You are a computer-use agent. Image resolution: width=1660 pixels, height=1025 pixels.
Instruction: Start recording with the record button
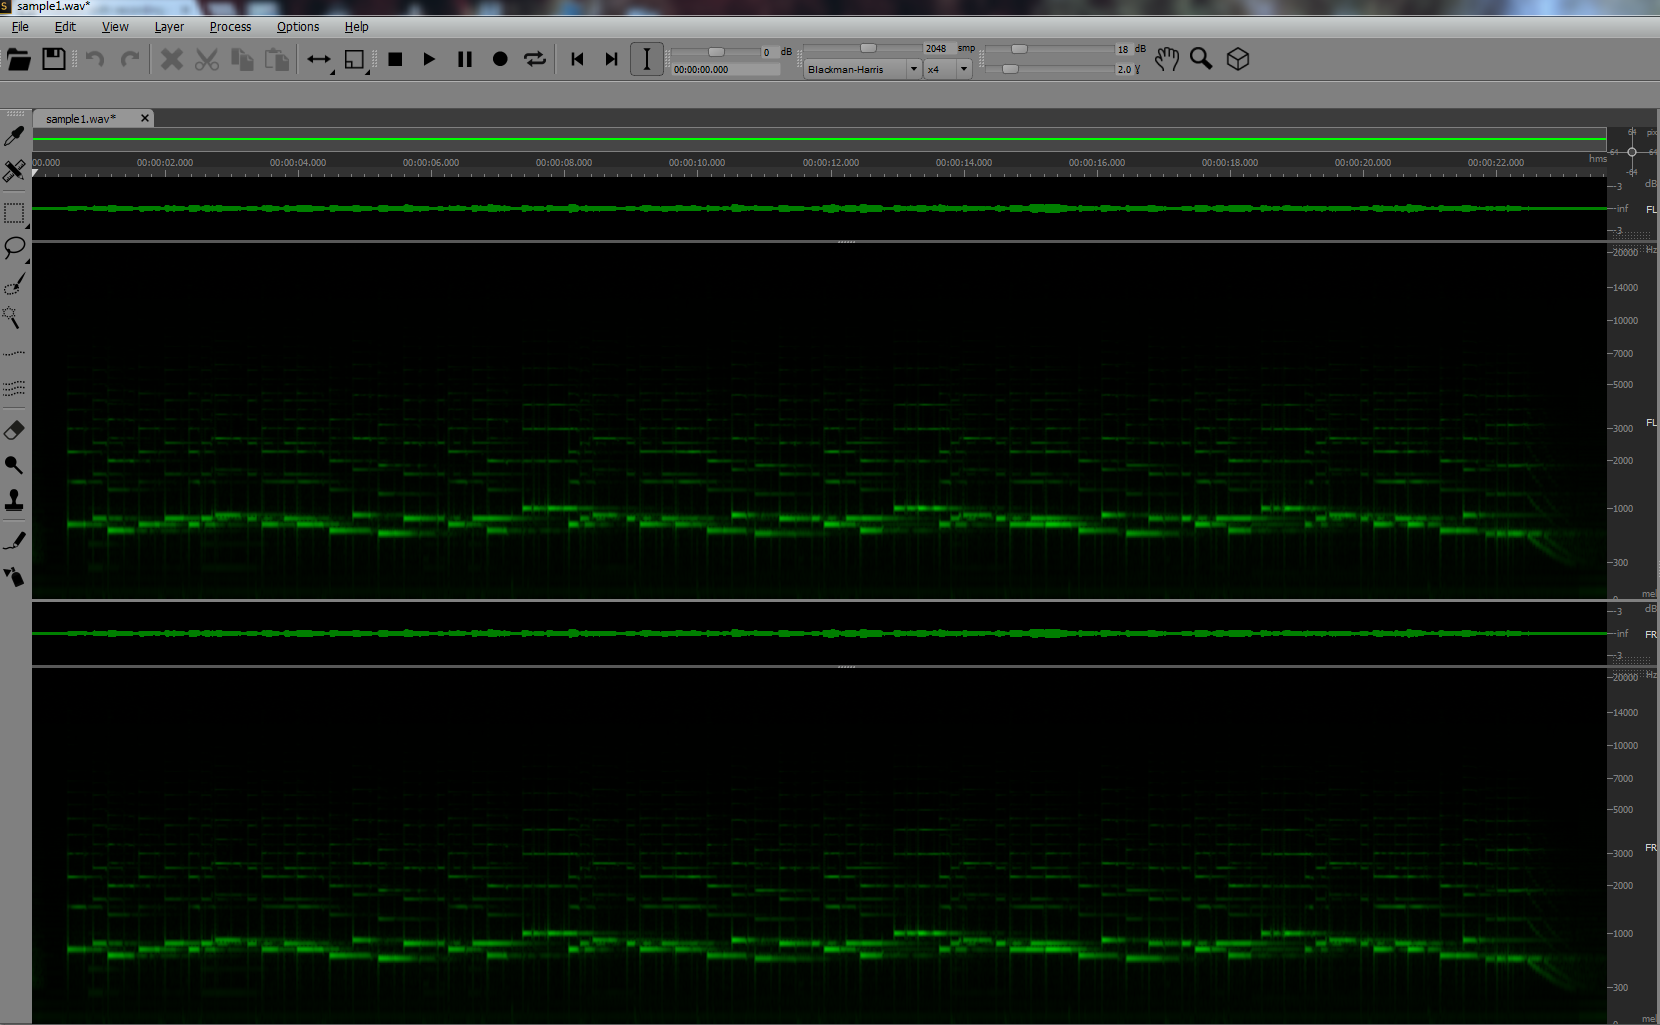[x=500, y=60]
